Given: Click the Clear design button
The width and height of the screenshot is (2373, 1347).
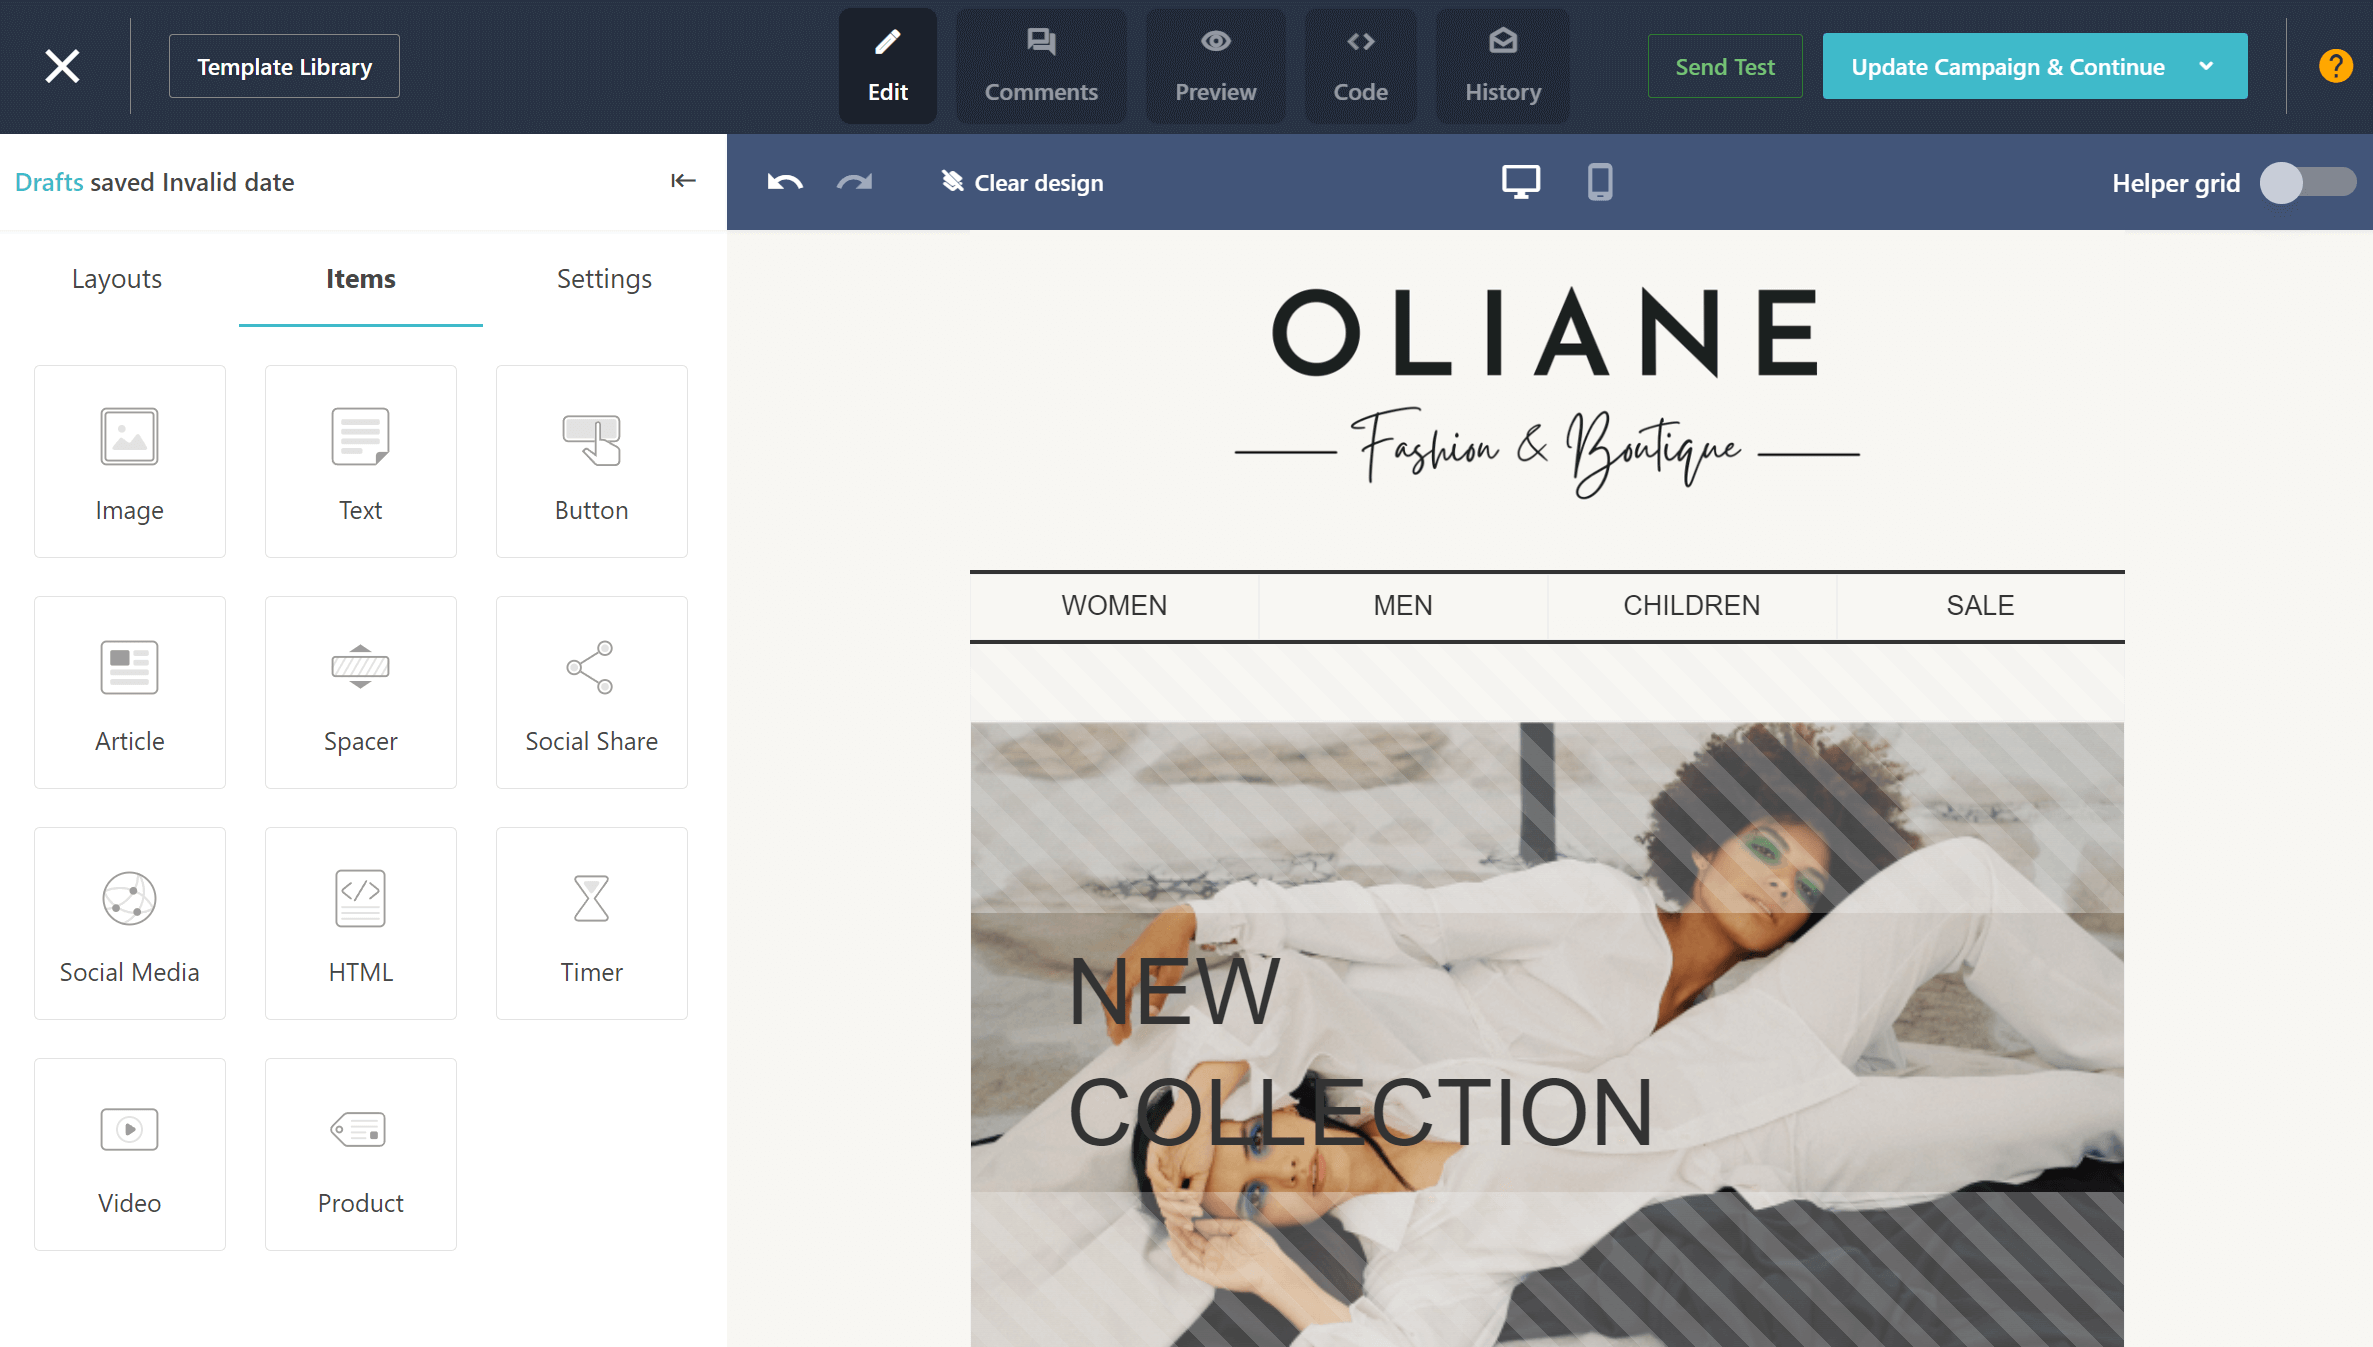Looking at the screenshot, I should [x=1022, y=181].
